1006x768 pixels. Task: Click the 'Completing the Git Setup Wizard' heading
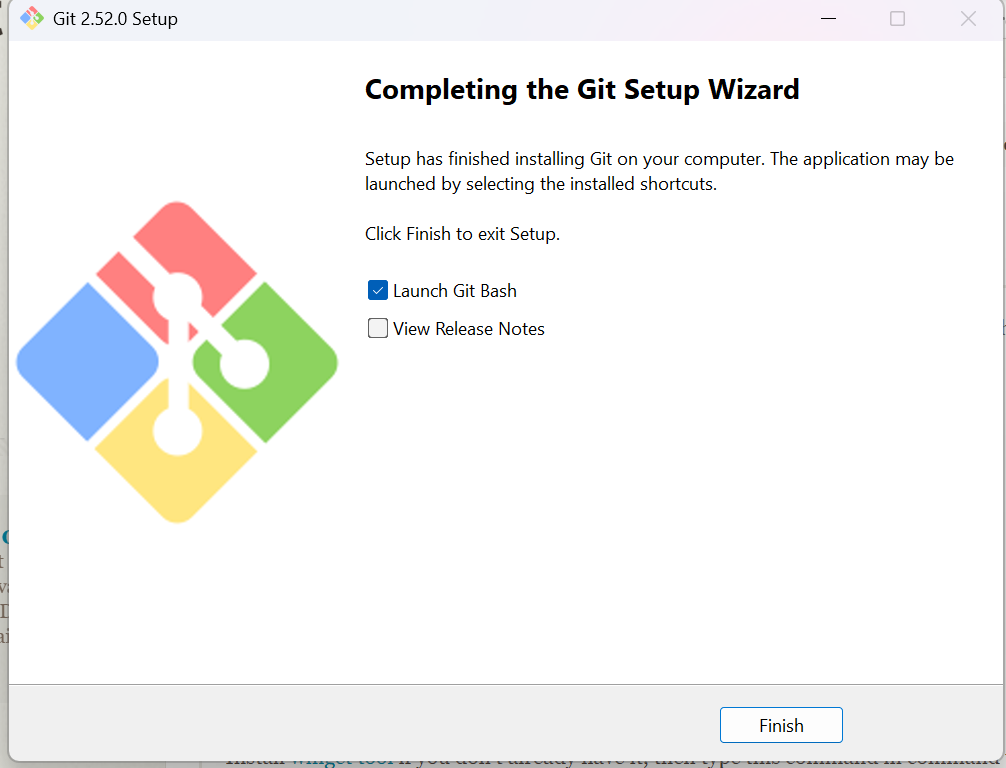point(582,89)
